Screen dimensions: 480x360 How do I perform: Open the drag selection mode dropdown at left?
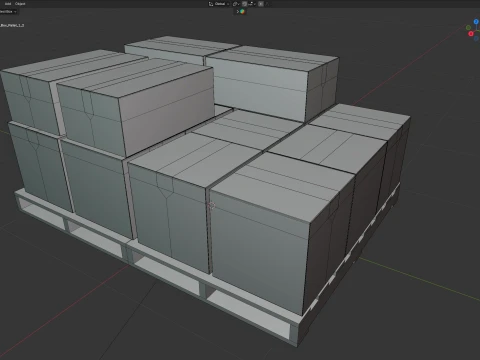[8, 11]
